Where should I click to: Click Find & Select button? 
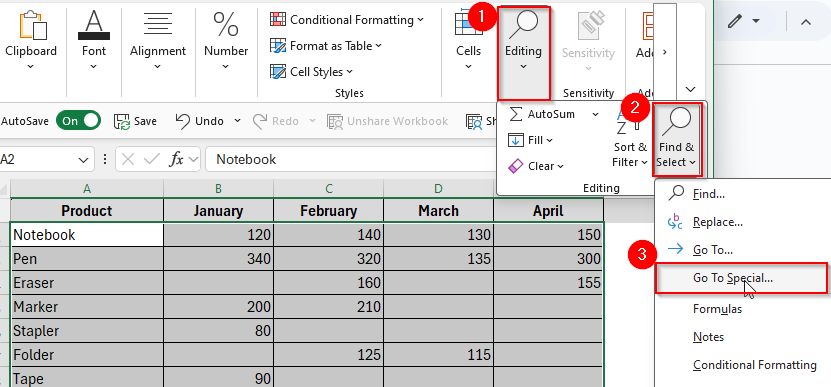pyautogui.click(x=677, y=140)
